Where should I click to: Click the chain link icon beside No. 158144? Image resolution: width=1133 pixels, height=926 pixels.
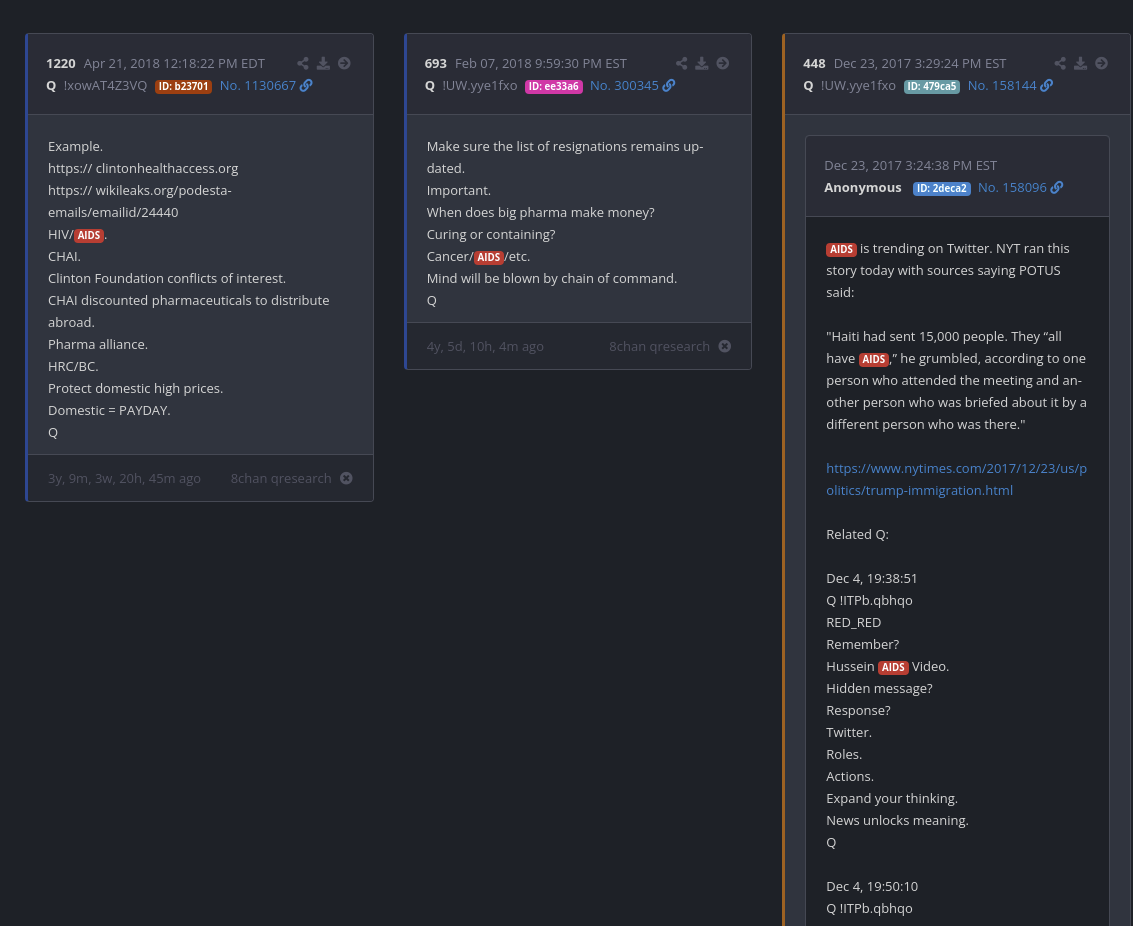click(1047, 85)
